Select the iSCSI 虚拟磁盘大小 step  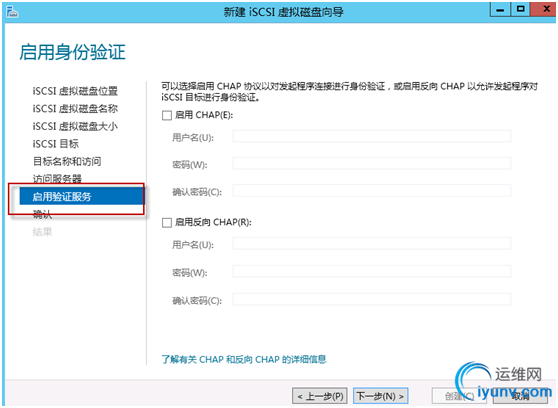pyautogui.click(x=75, y=126)
